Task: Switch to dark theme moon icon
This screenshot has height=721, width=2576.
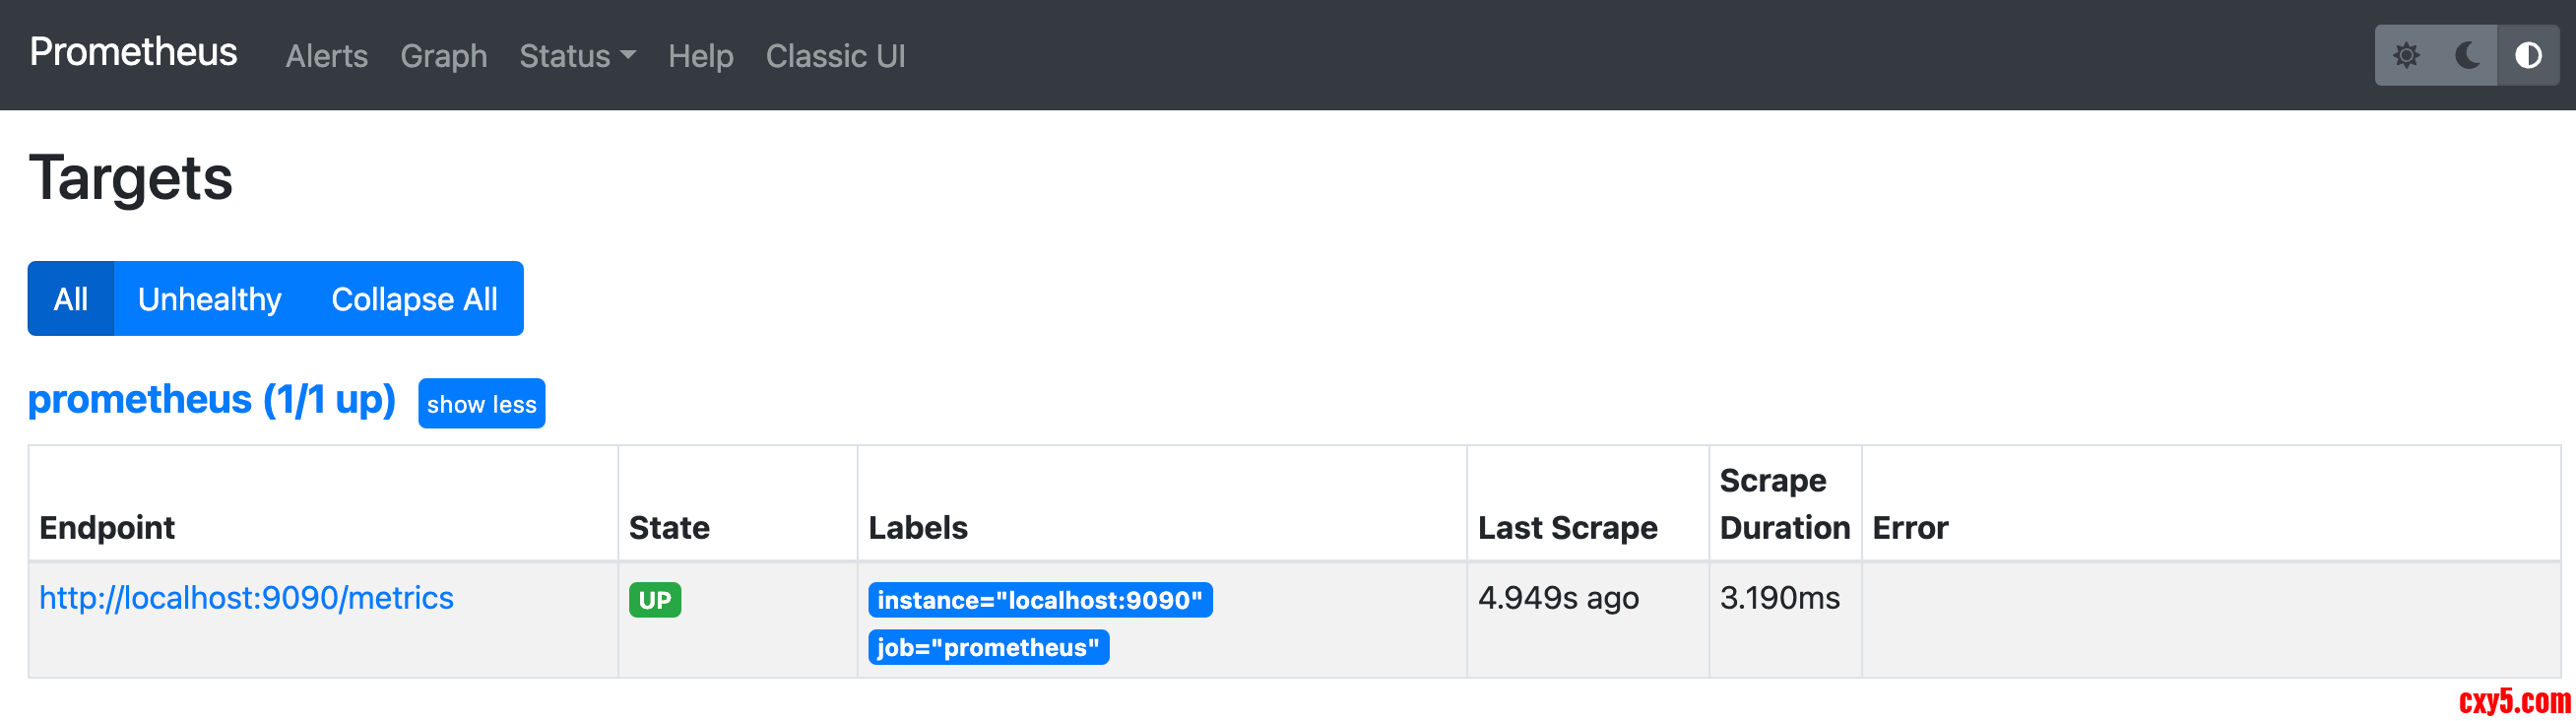Action: pos(2467,55)
